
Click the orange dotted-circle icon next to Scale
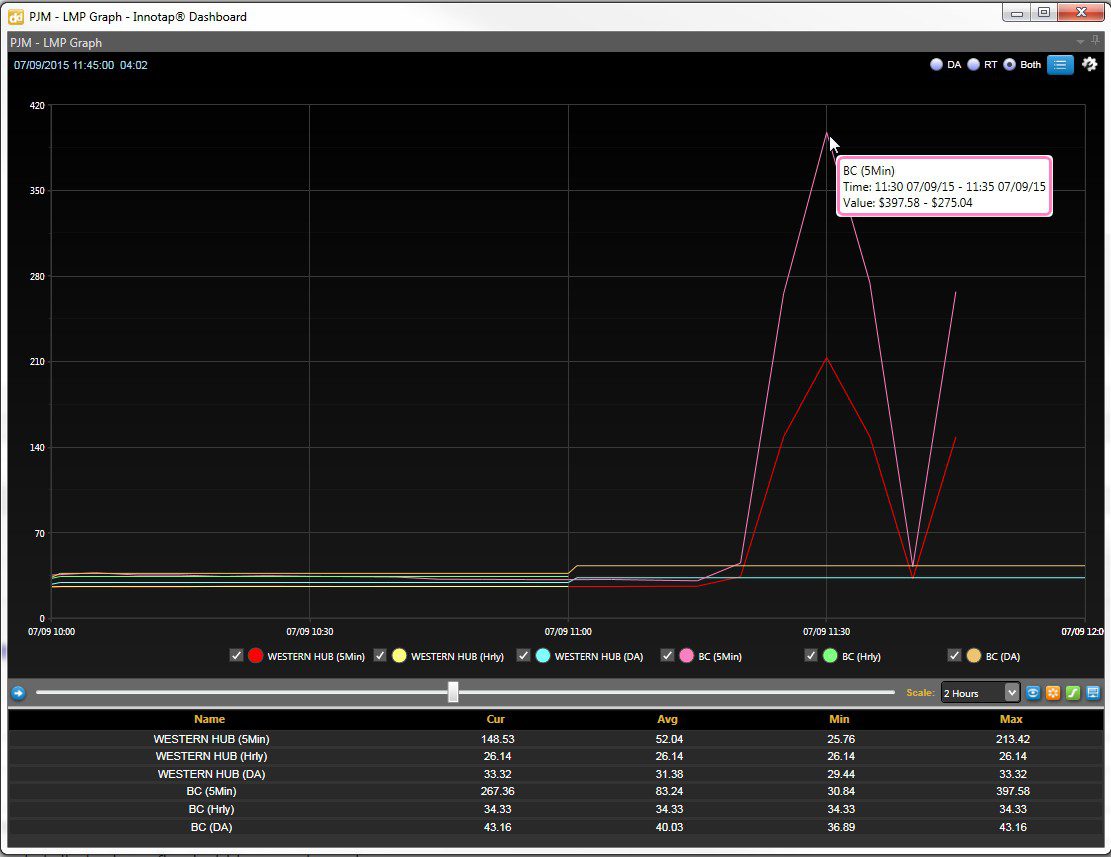click(1053, 693)
